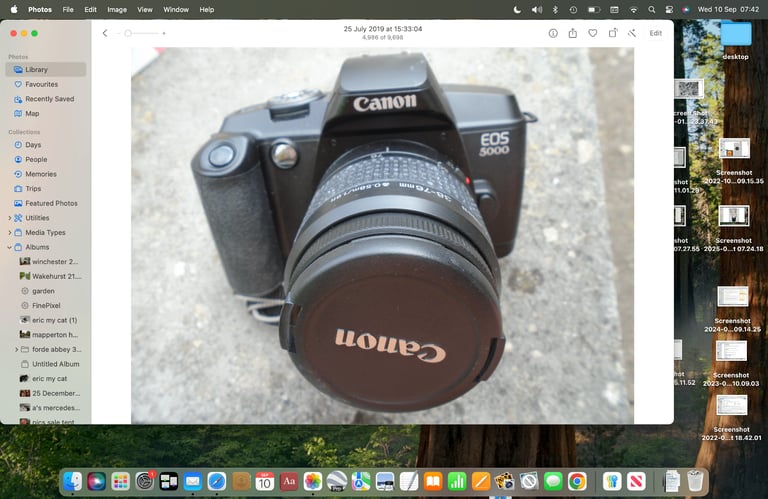Open the File menu
Image resolution: width=768 pixels, height=499 pixels.
[x=68, y=9]
